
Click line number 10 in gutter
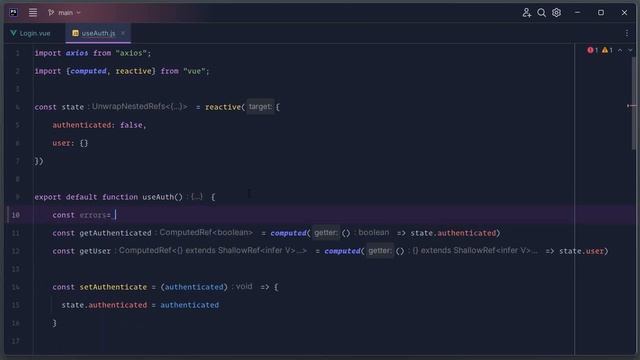(x=16, y=215)
